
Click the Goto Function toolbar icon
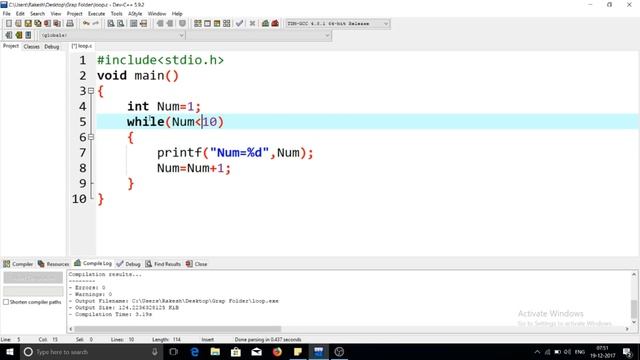tap(133, 24)
